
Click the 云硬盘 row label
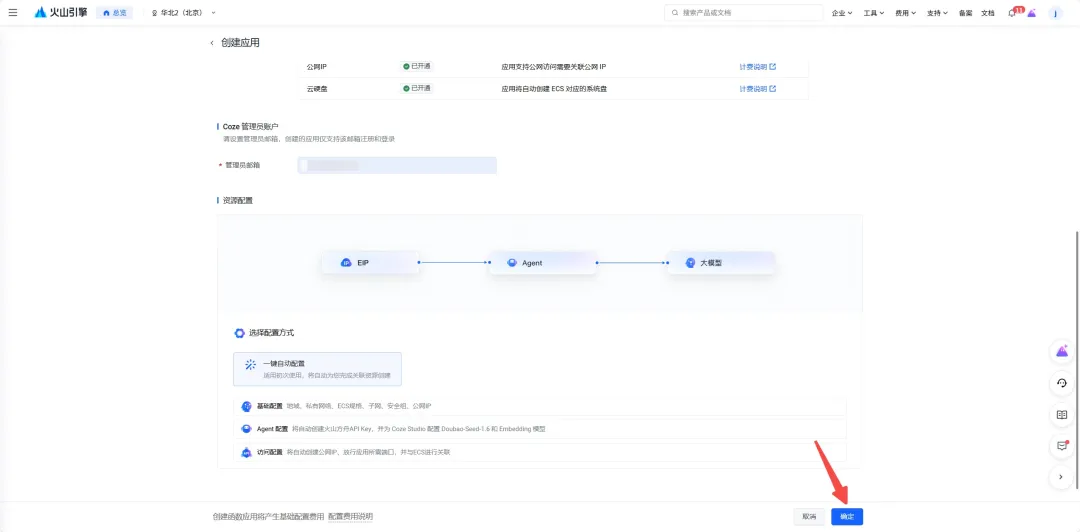point(316,89)
